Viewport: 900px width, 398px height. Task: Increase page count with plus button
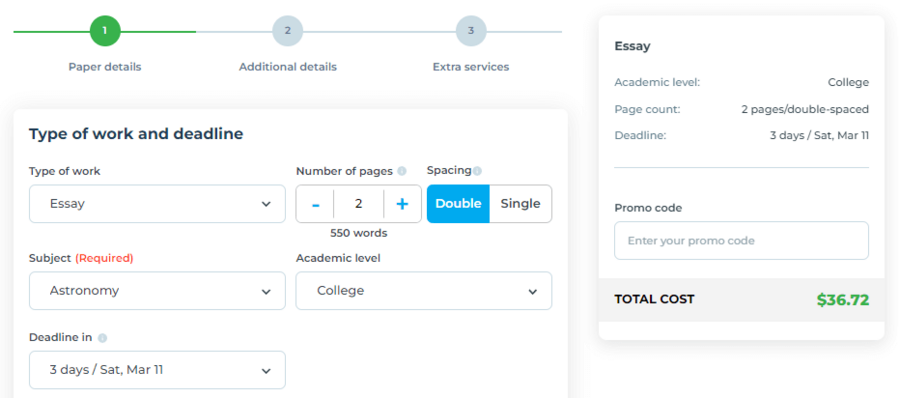[x=402, y=204]
